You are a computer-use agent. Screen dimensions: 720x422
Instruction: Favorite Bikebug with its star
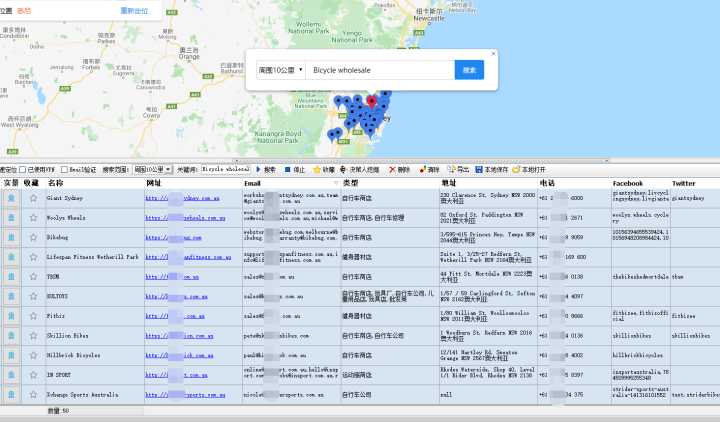[x=33, y=237]
